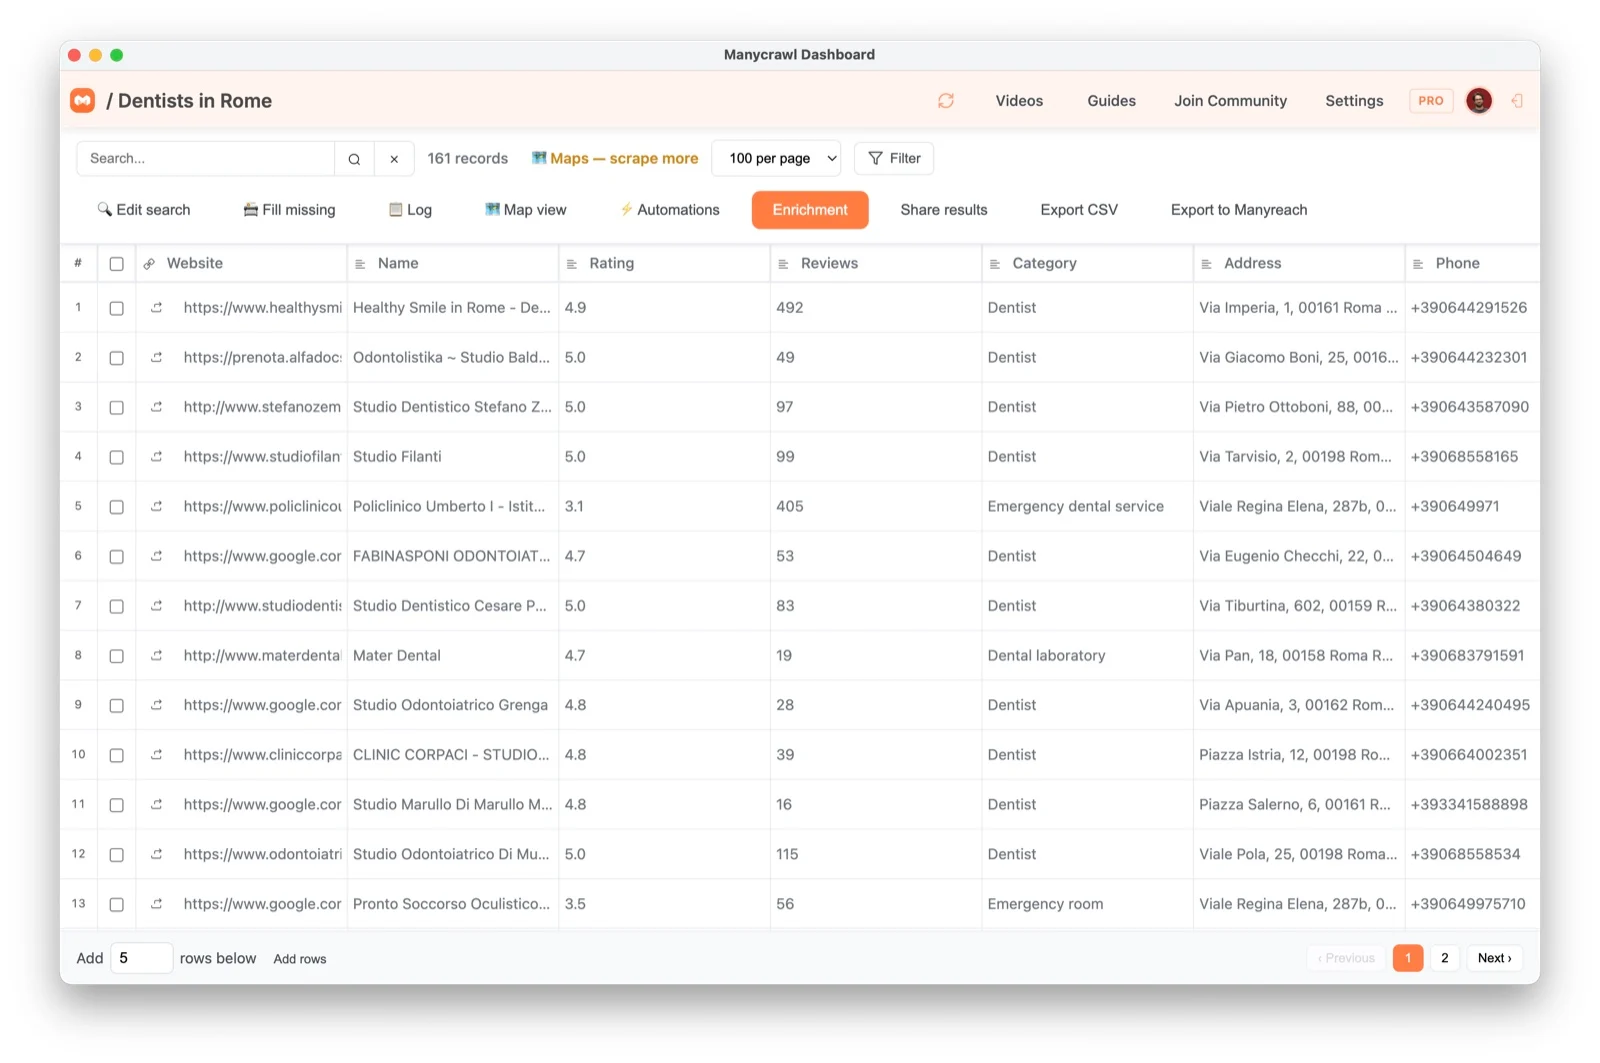Click the Add rows button
1600x1063 pixels.
coord(300,959)
